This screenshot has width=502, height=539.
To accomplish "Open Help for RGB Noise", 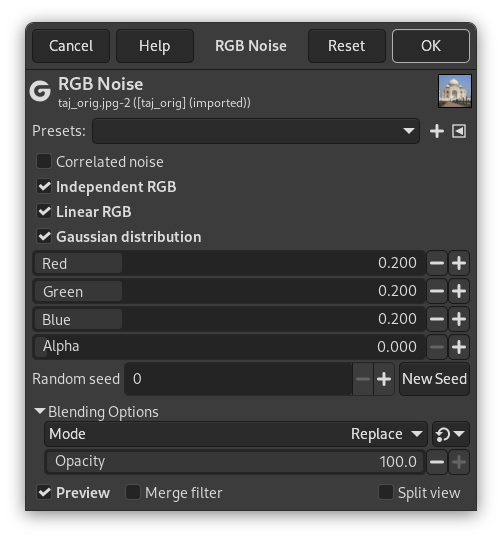I will (155, 46).
